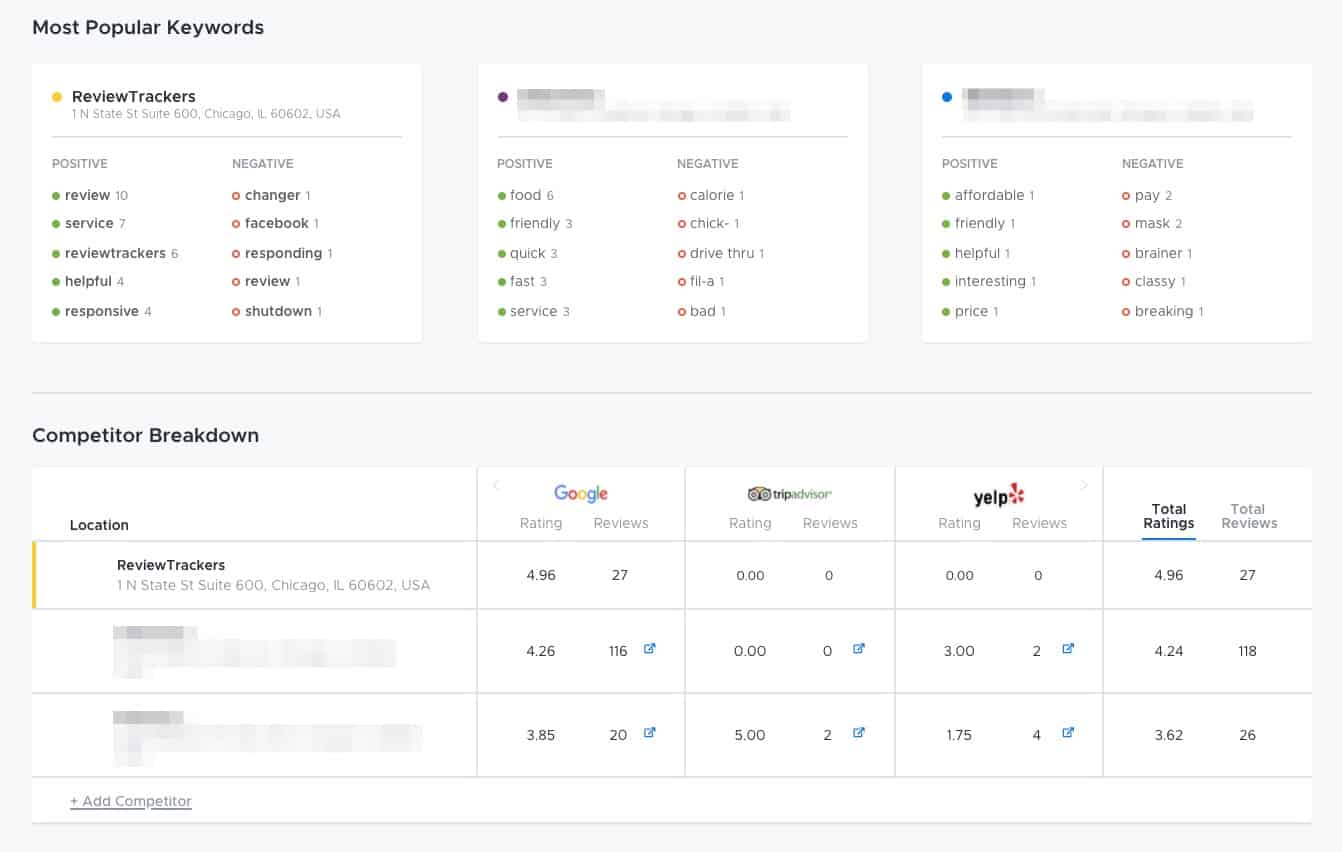Viewport: 1342px width, 852px height.
Task: Click the + Add Competitor link
Action: [131, 800]
